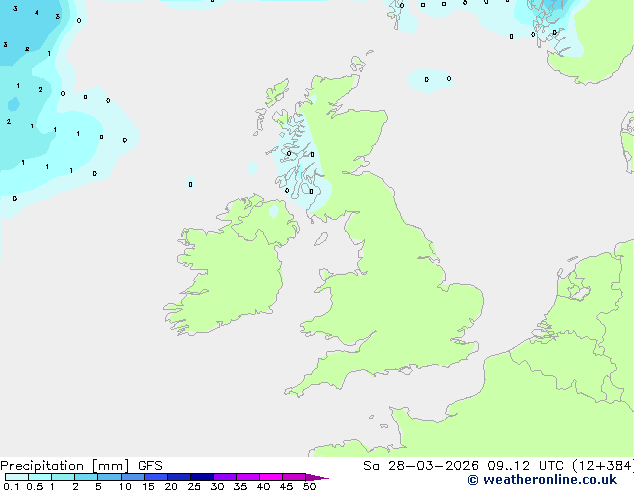Pick the legend swatch between 1 and 2
Screen dimensions: 634x490
(x=63, y=477)
